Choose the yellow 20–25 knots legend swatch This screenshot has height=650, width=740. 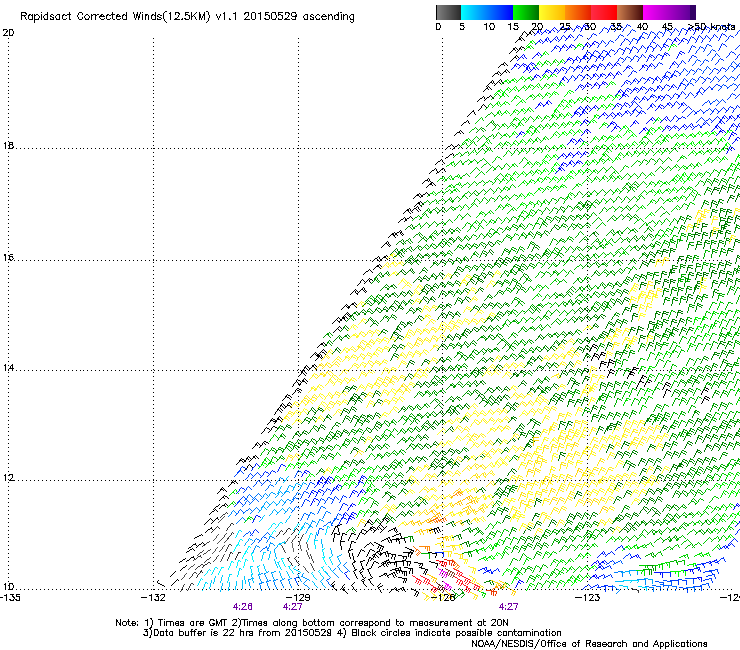pos(552,12)
